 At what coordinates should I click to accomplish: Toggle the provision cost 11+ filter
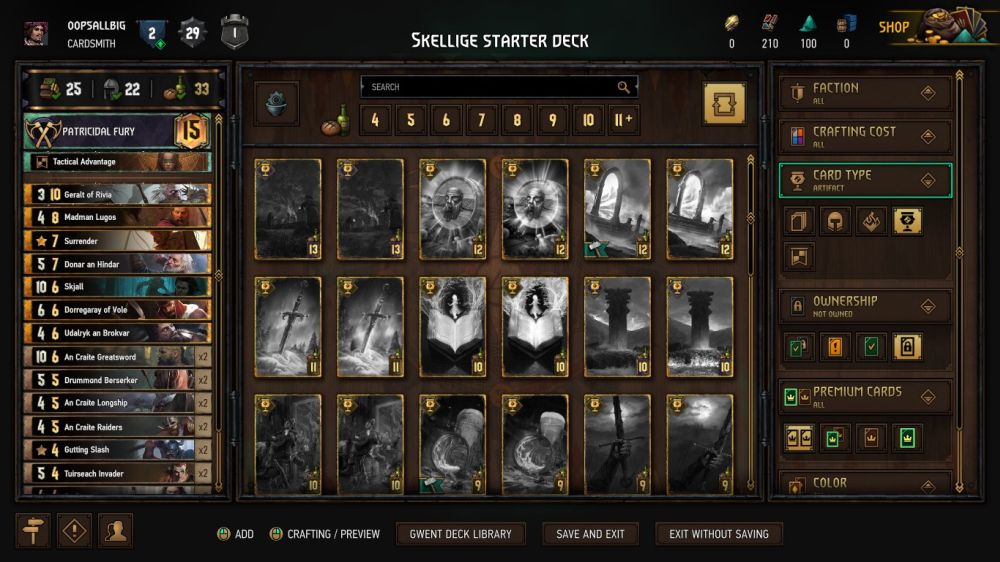click(x=623, y=120)
